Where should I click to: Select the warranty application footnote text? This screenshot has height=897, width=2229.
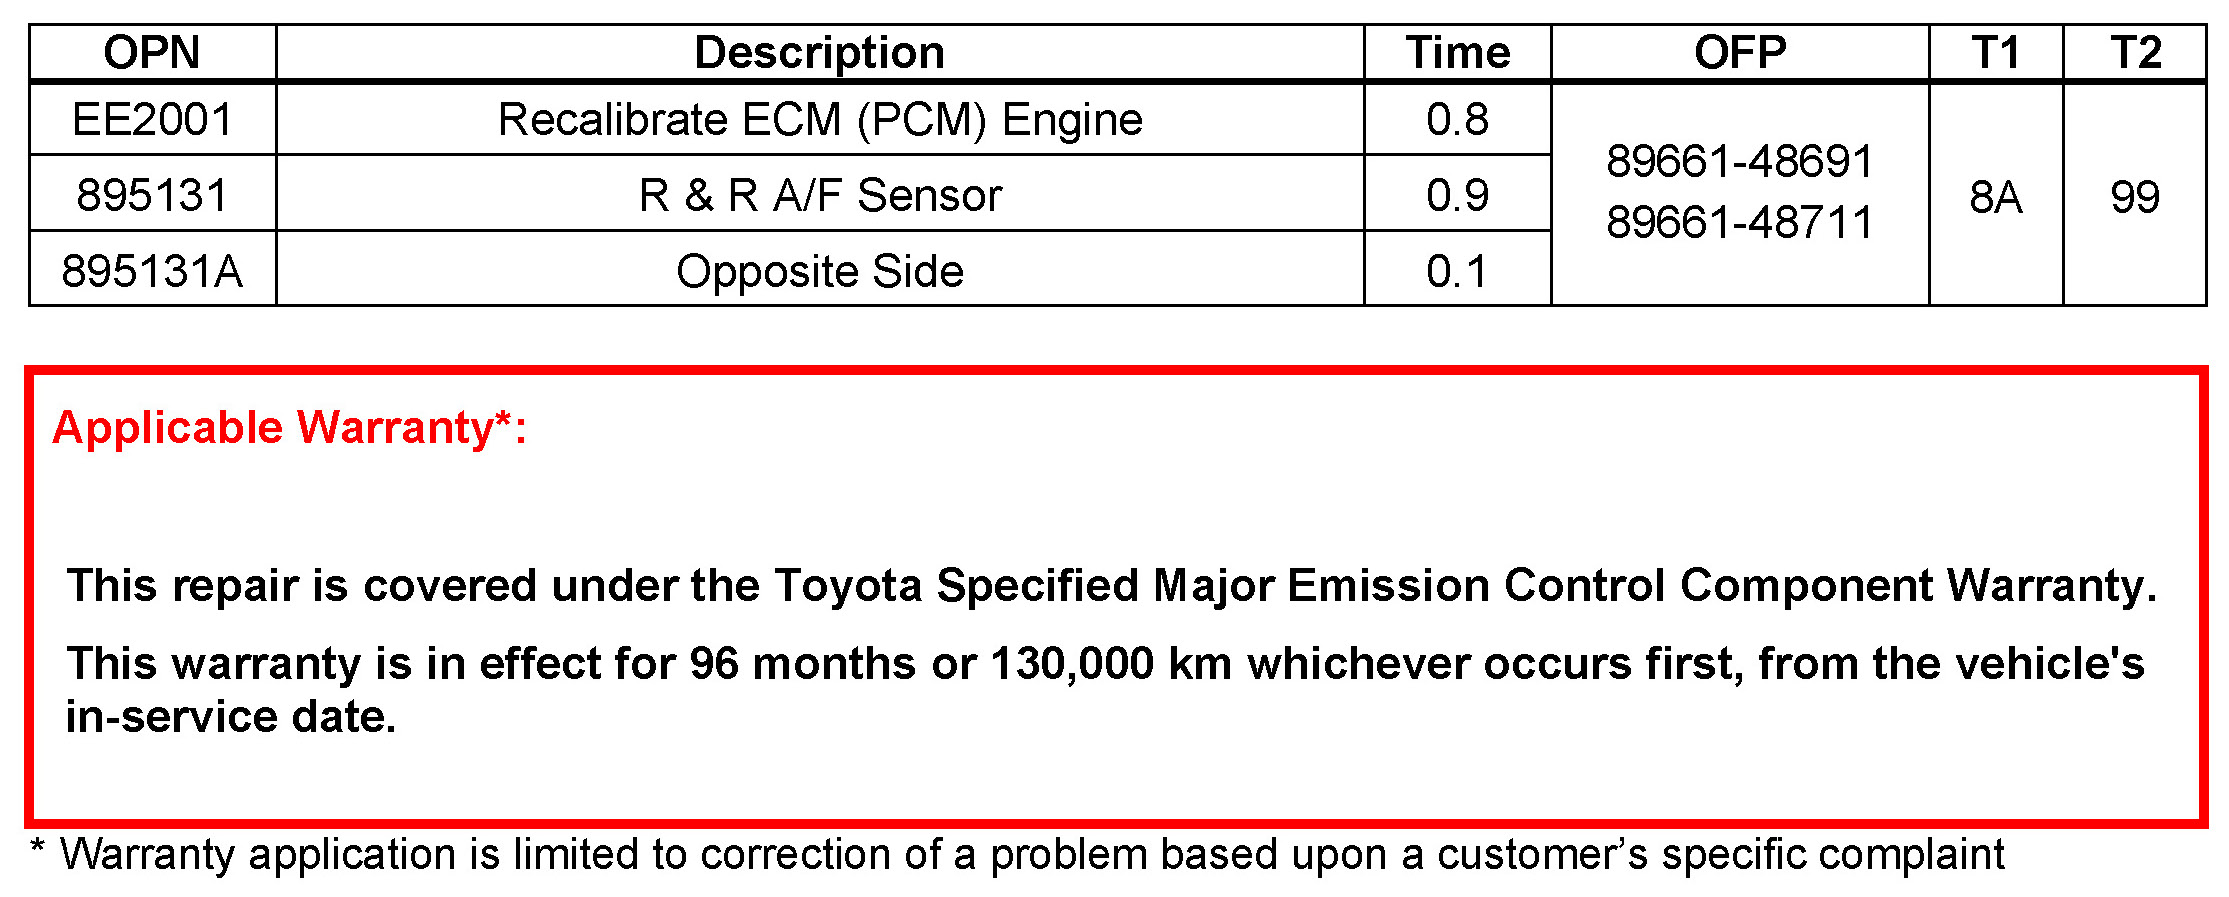click(x=1030, y=855)
